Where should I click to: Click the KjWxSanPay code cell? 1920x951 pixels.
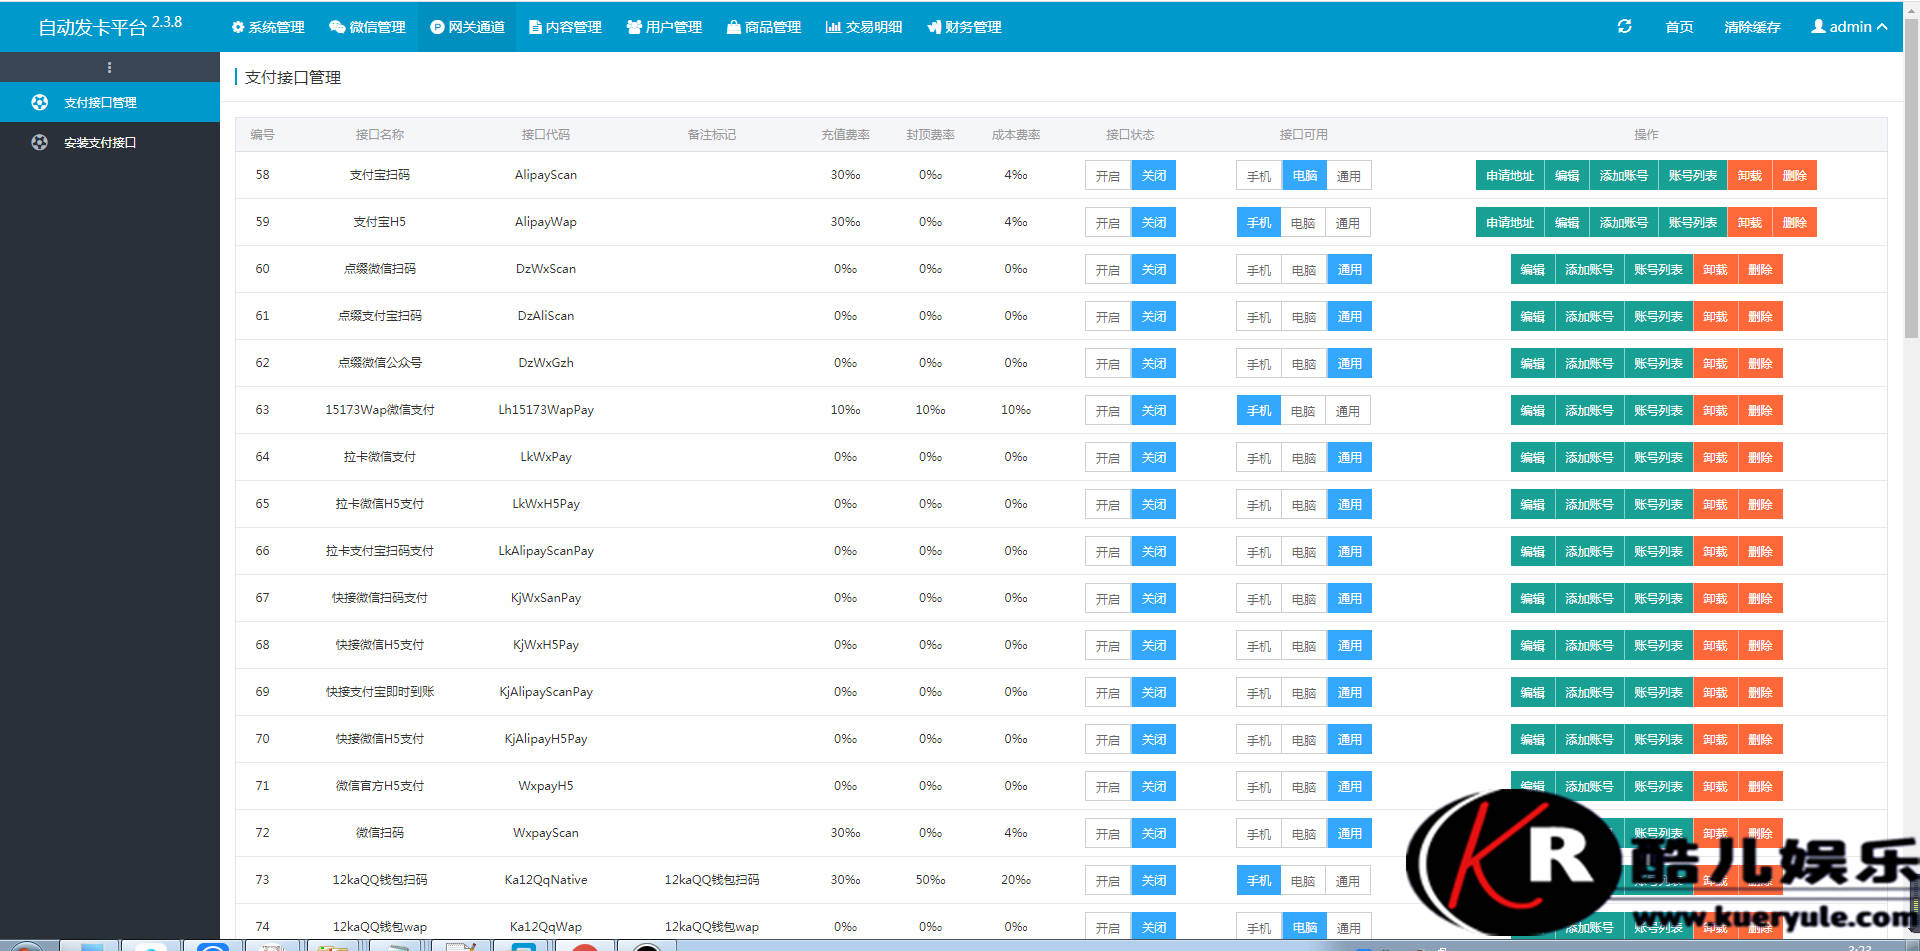point(546,598)
